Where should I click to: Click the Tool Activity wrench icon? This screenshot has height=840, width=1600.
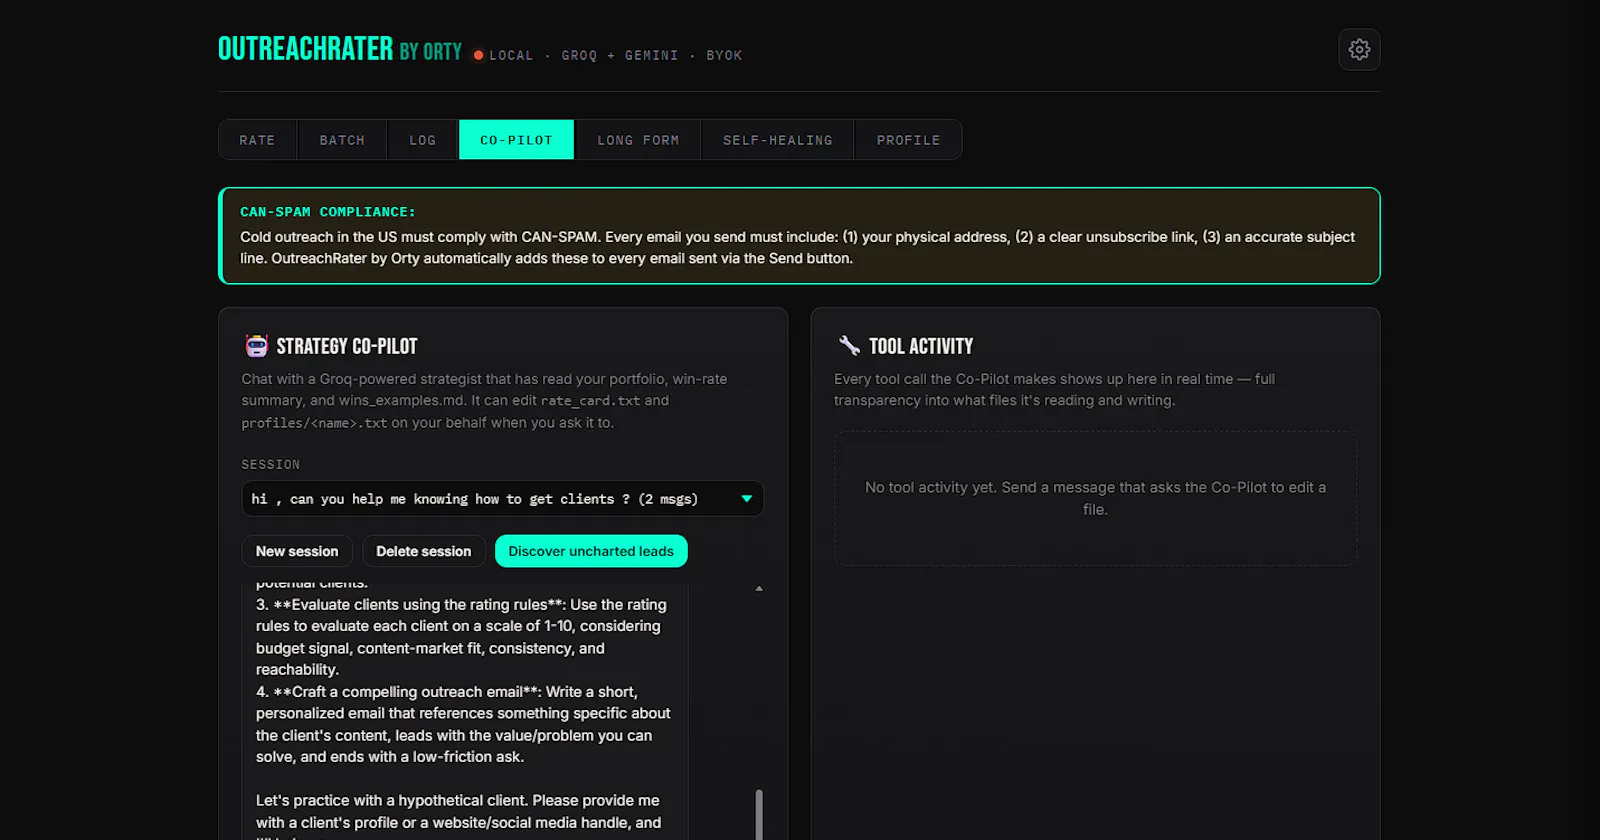pyautogui.click(x=849, y=346)
